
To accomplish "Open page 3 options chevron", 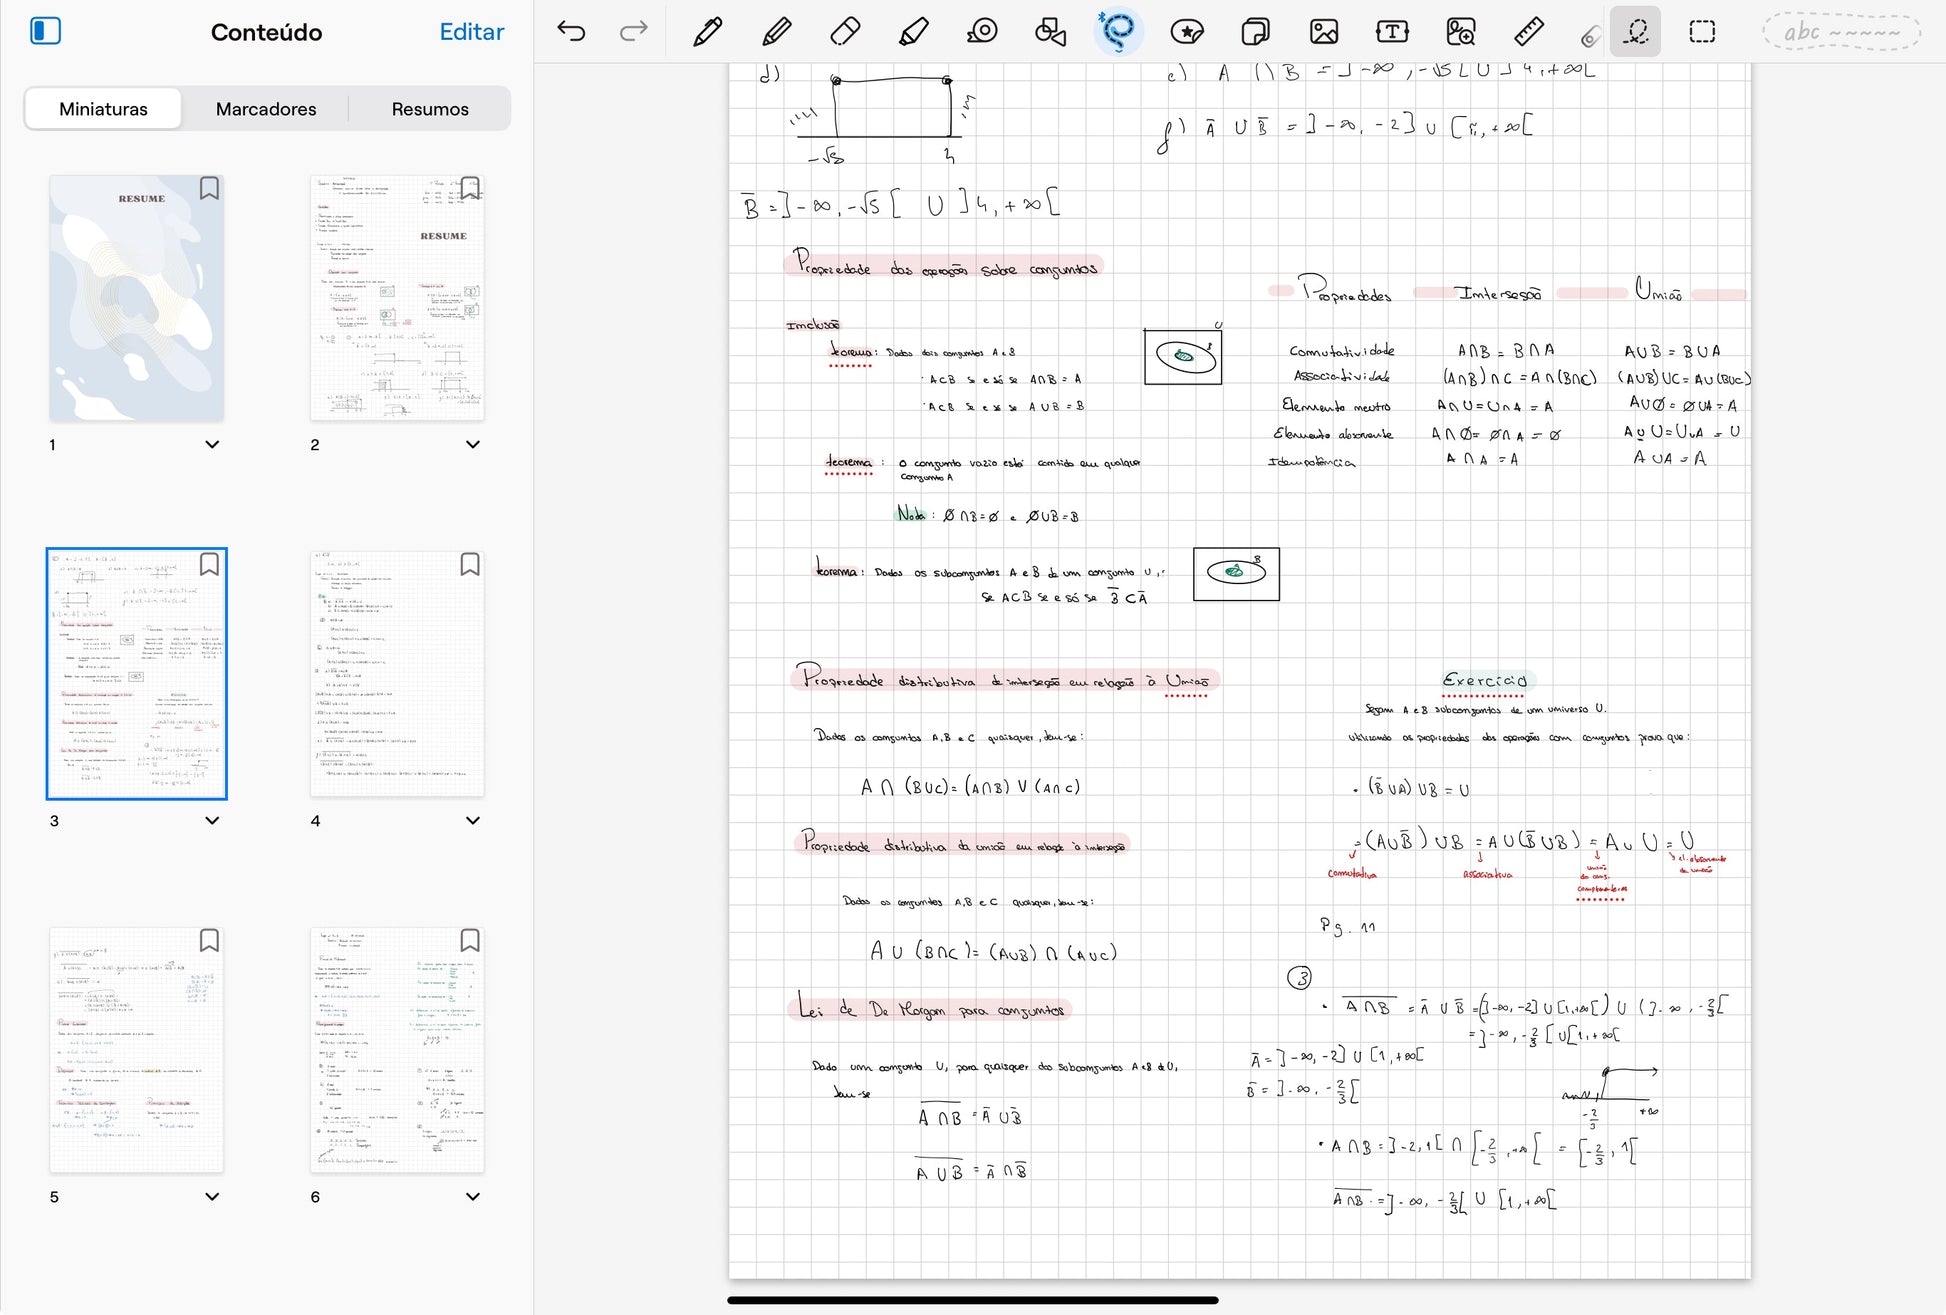I will coord(212,820).
